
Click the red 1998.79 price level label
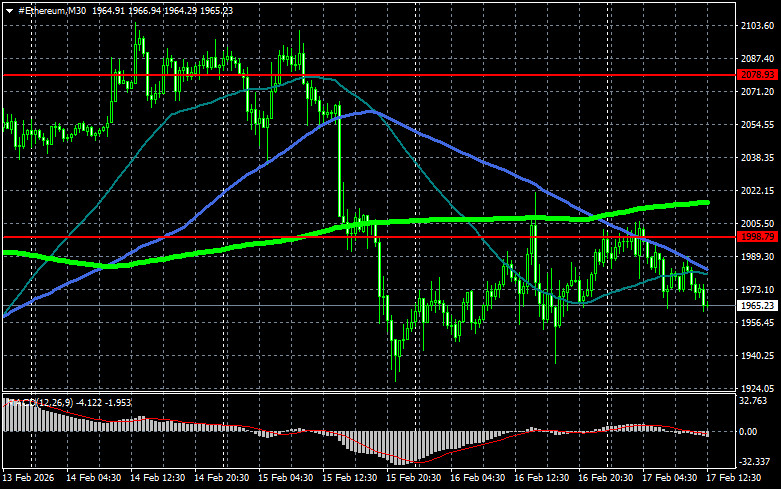coord(757,237)
